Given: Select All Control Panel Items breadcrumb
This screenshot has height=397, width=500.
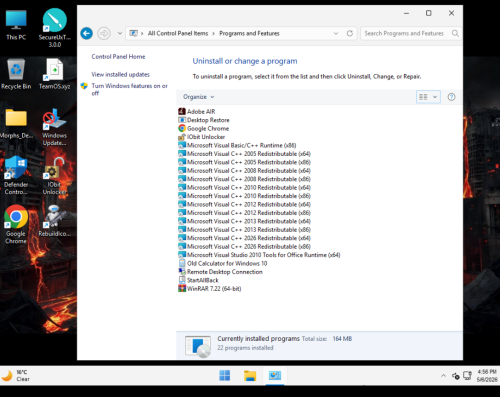Looking at the screenshot, I should coord(178,33).
